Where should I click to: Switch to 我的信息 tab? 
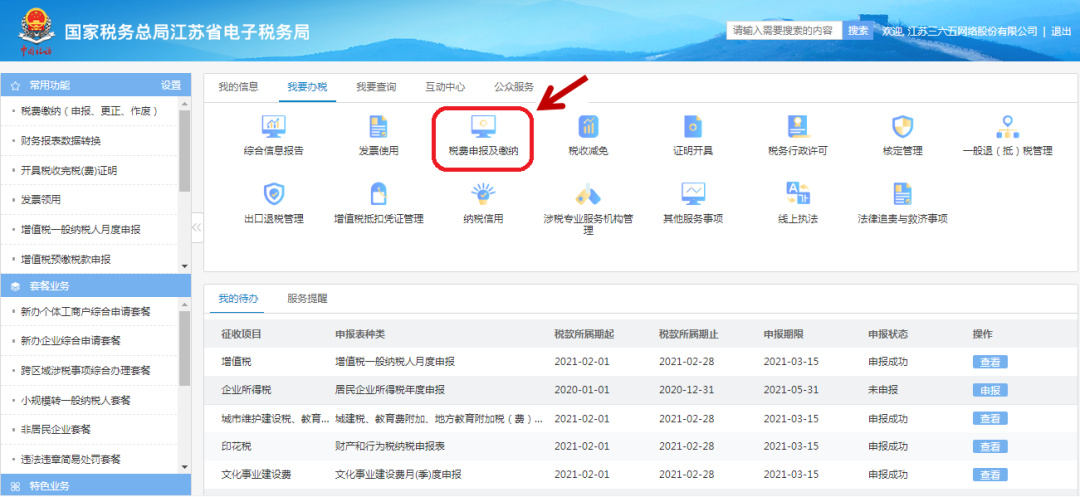pyautogui.click(x=238, y=87)
